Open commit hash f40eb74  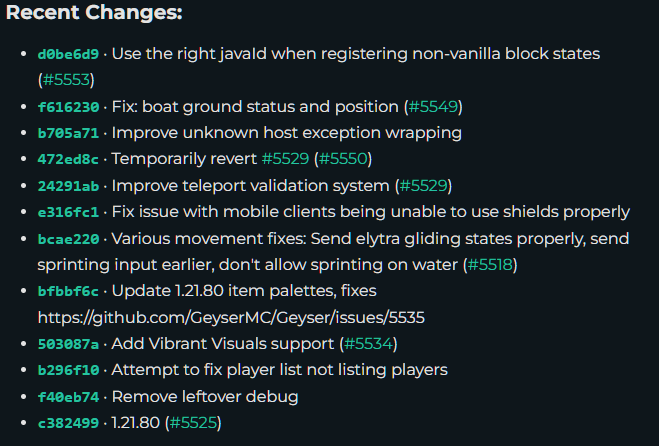coord(68,397)
